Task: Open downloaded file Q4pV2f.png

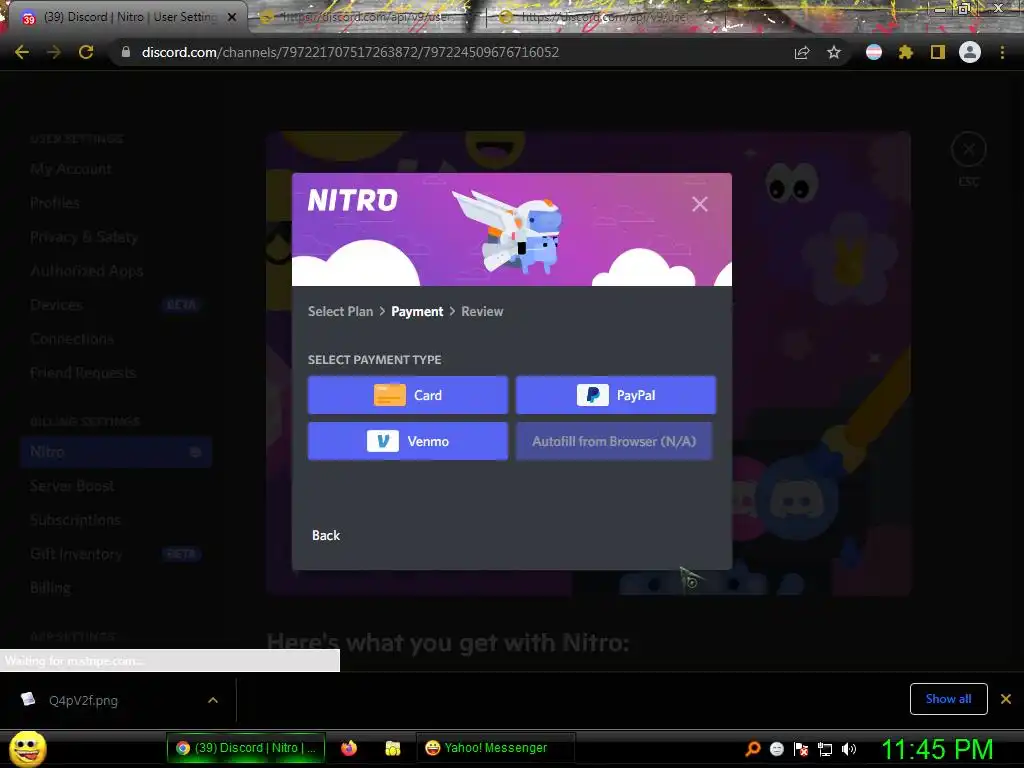Action: 84,700
